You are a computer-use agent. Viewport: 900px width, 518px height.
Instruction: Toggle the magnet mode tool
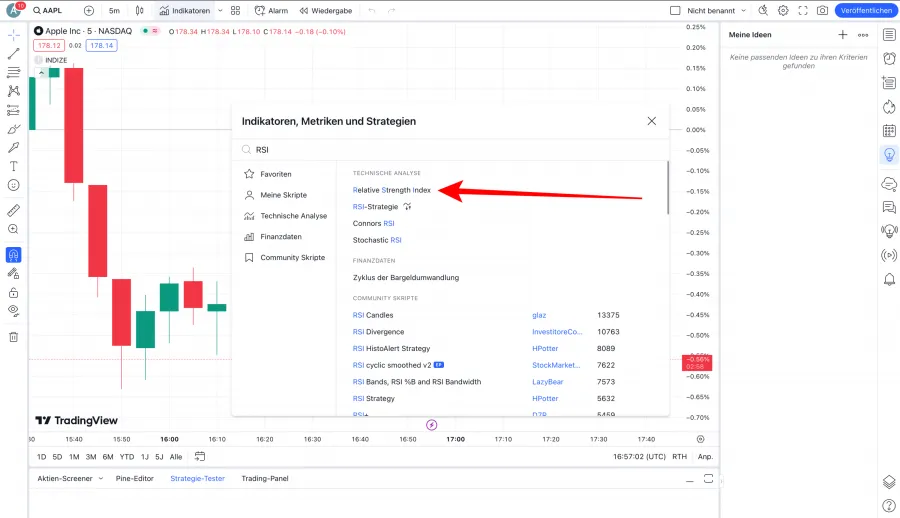14,254
